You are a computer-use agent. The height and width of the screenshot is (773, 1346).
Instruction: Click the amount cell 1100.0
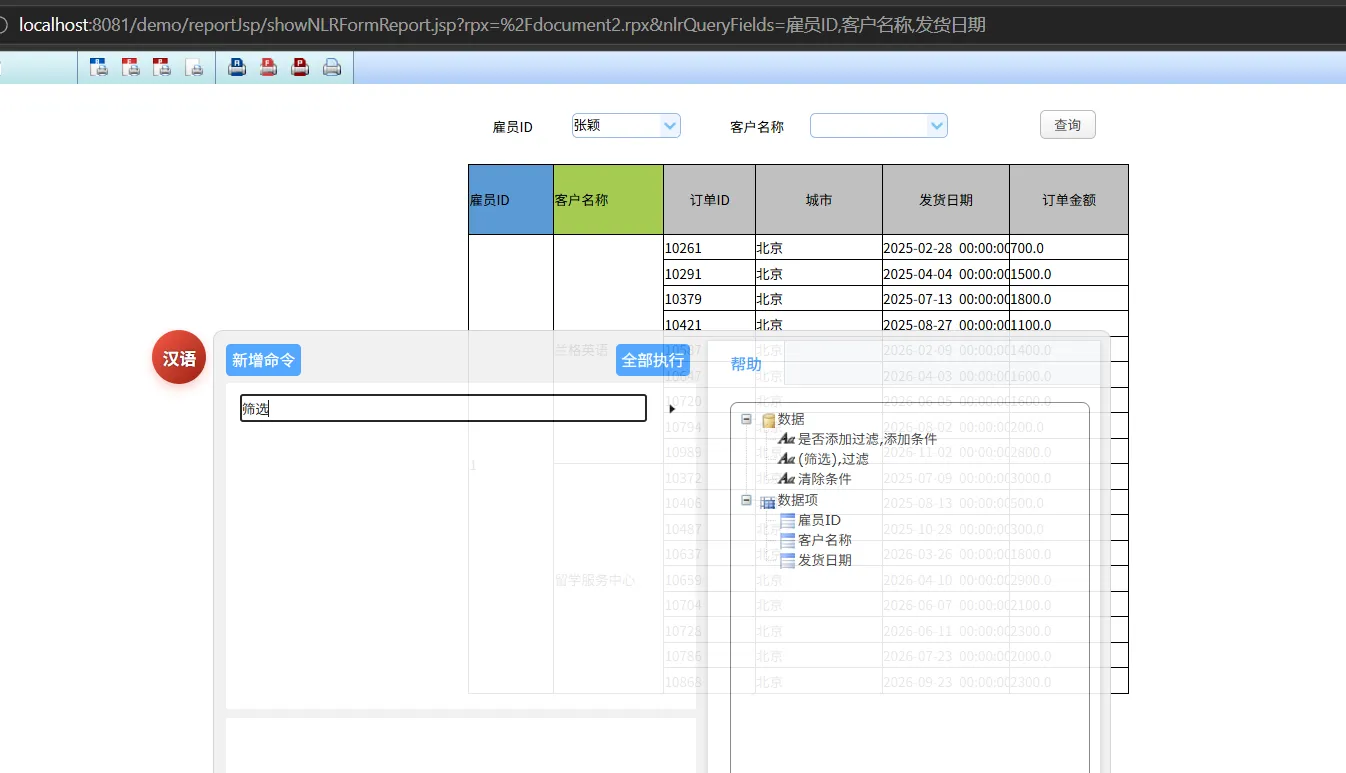[1069, 324]
